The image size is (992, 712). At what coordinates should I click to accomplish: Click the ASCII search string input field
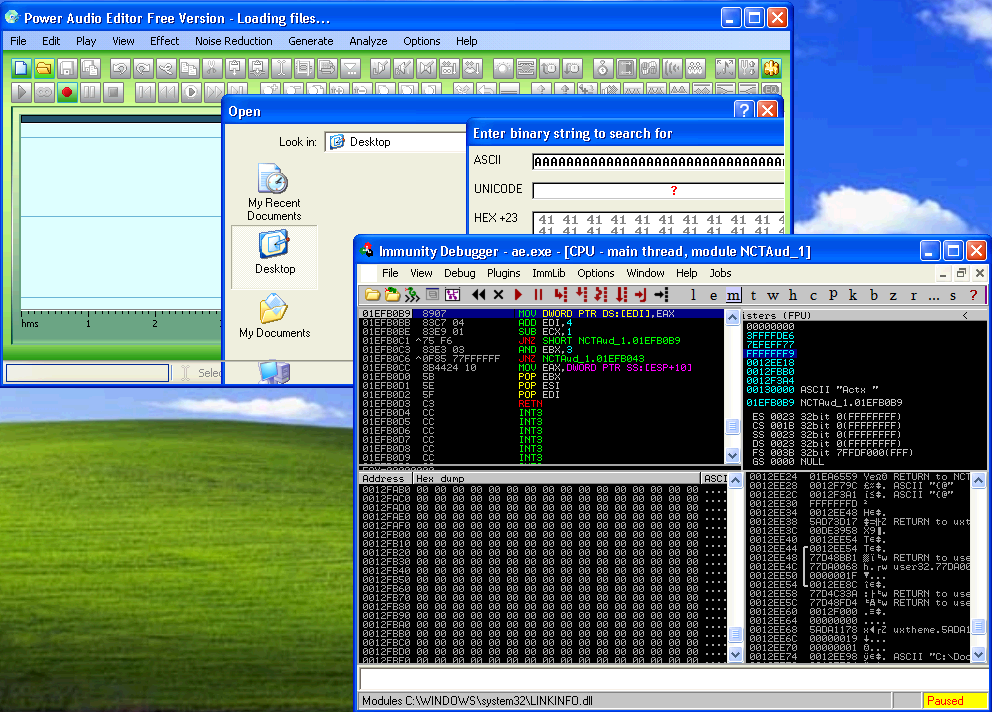click(658, 161)
